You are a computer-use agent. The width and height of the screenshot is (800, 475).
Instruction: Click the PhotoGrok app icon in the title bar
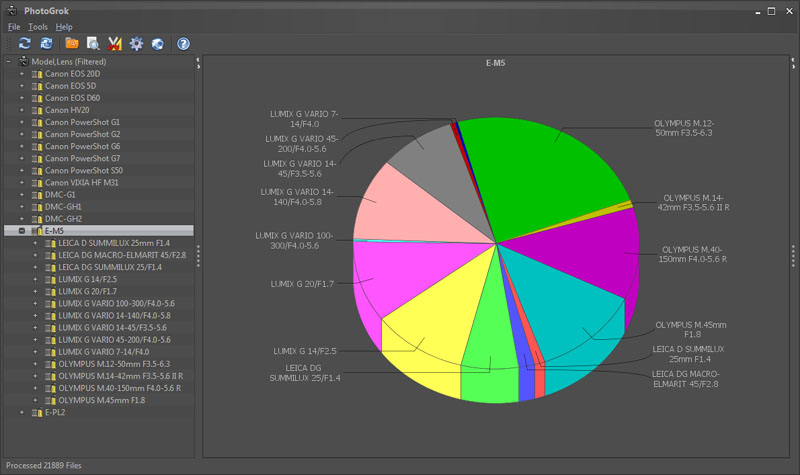pyautogui.click(x=12, y=10)
